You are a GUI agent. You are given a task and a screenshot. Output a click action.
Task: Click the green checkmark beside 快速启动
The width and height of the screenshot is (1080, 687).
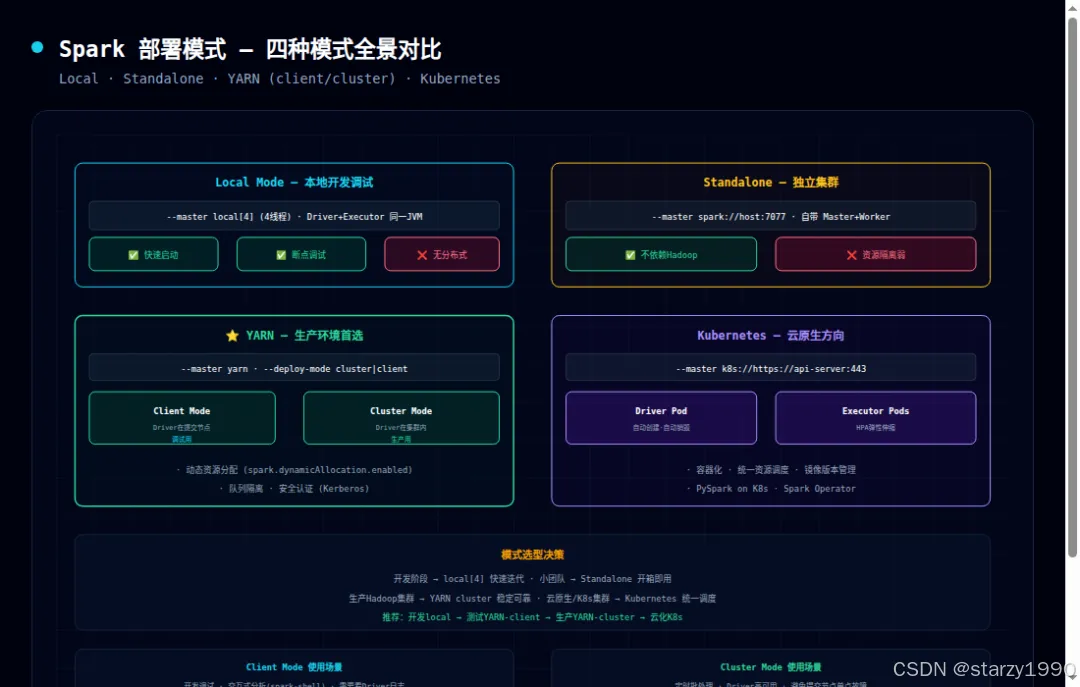134,255
